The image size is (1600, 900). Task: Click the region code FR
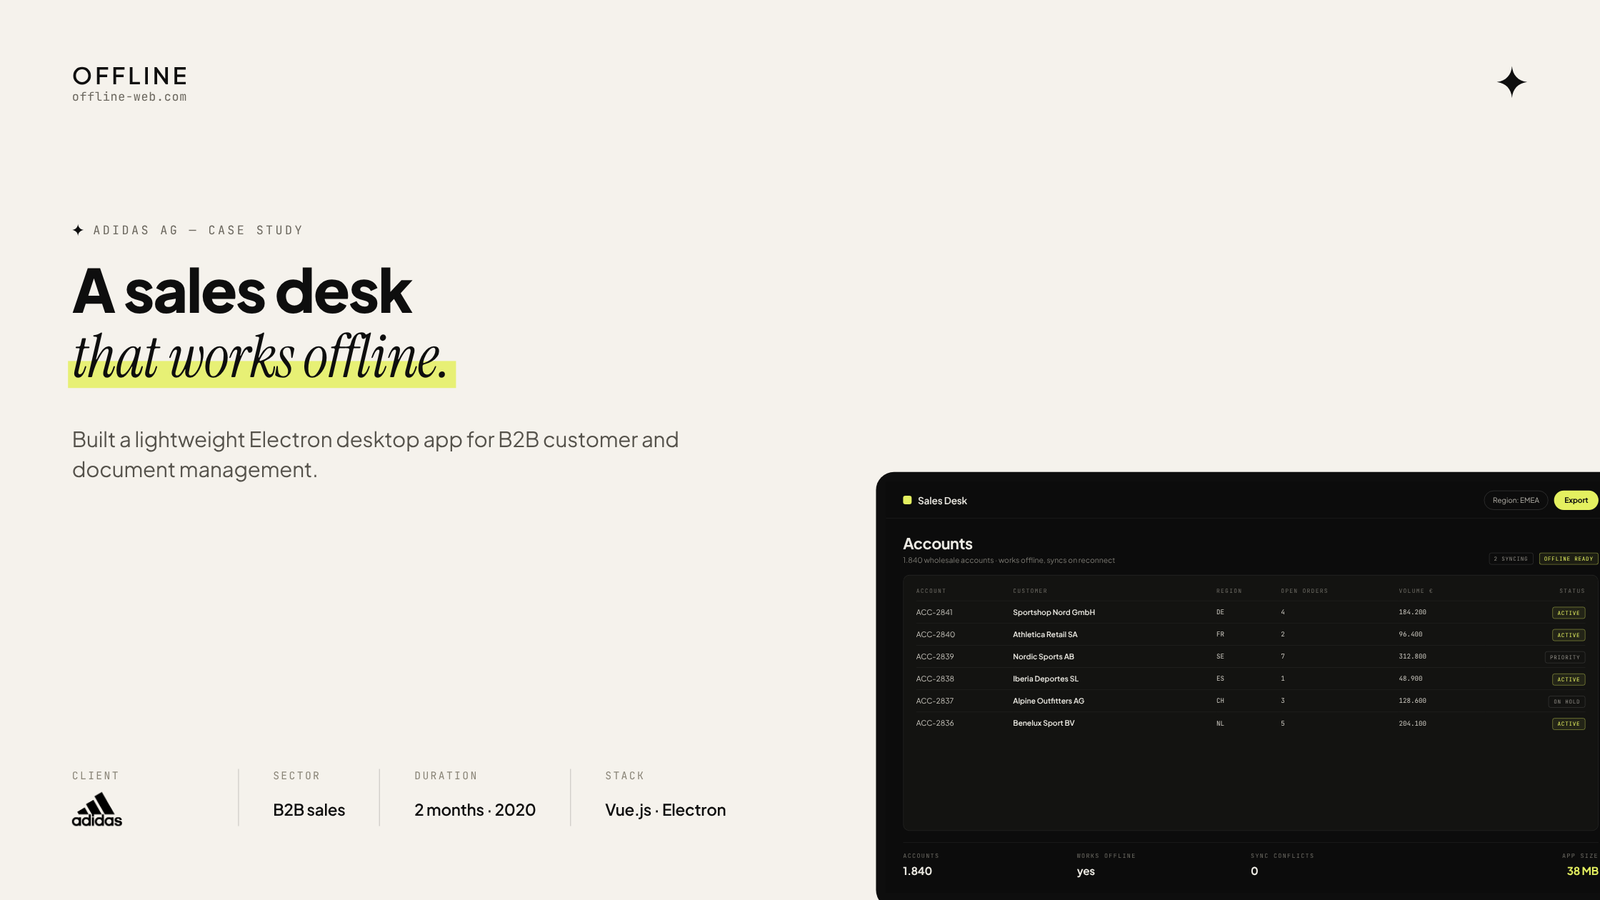pos(1220,634)
